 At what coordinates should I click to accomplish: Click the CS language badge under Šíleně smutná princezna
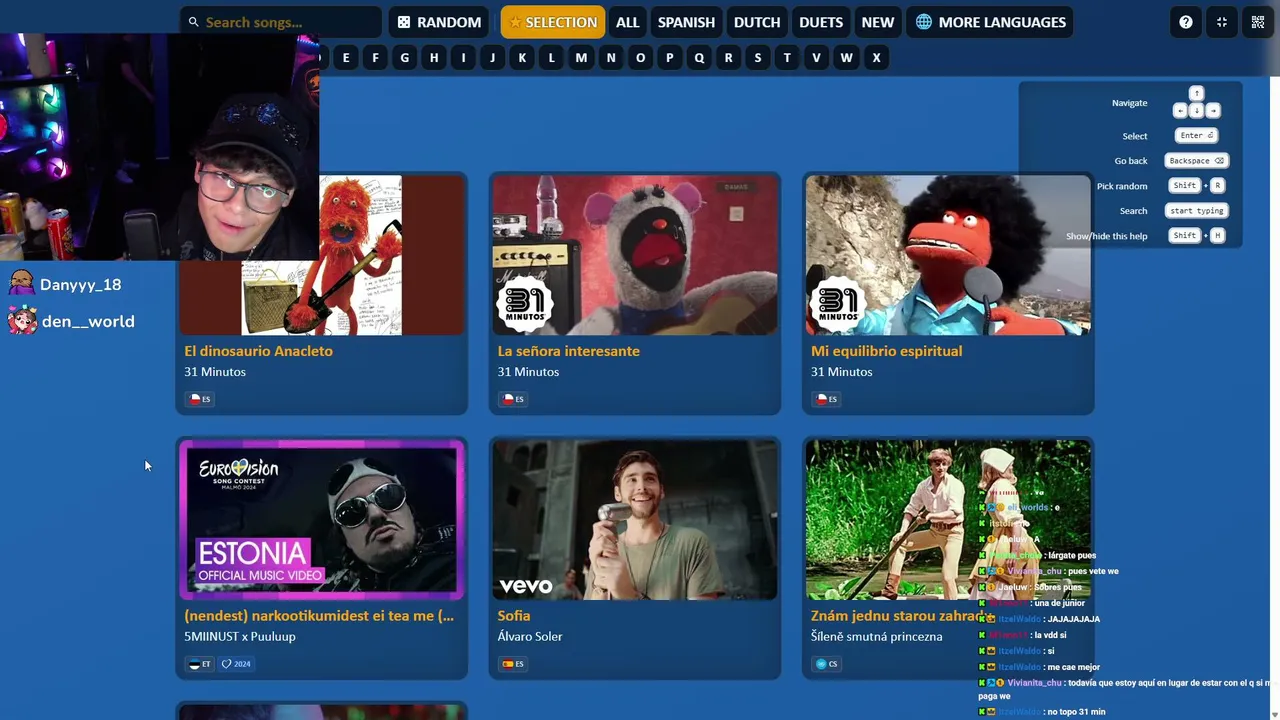pos(827,664)
